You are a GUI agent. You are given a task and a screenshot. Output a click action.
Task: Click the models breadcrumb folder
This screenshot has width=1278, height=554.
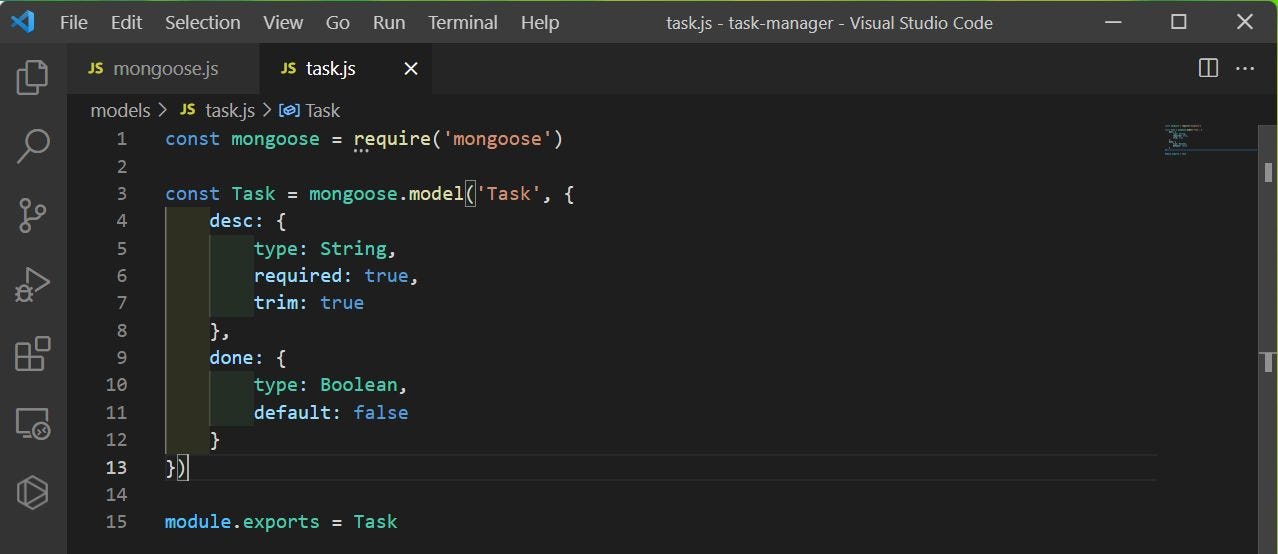[120, 110]
